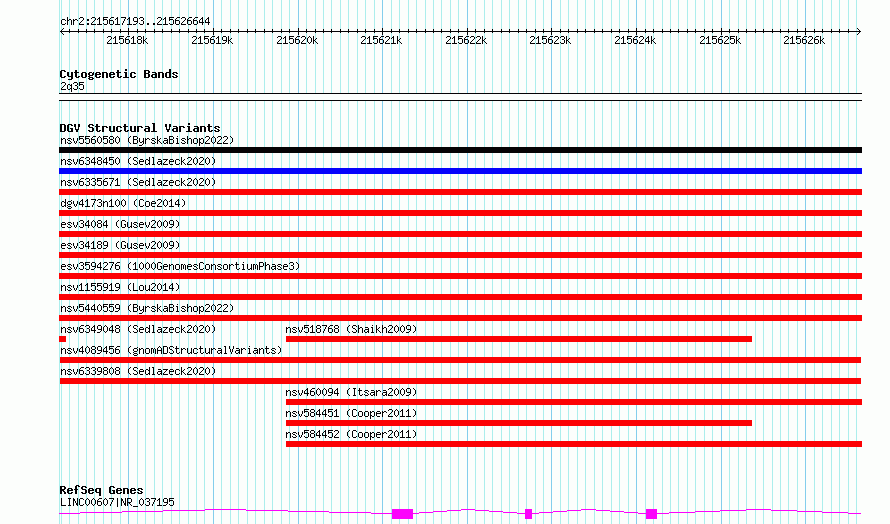Open the dgv4173n100 (Coe2014) variant label
The height and width of the screenshot is (524, 890).
tap(123, 203)
